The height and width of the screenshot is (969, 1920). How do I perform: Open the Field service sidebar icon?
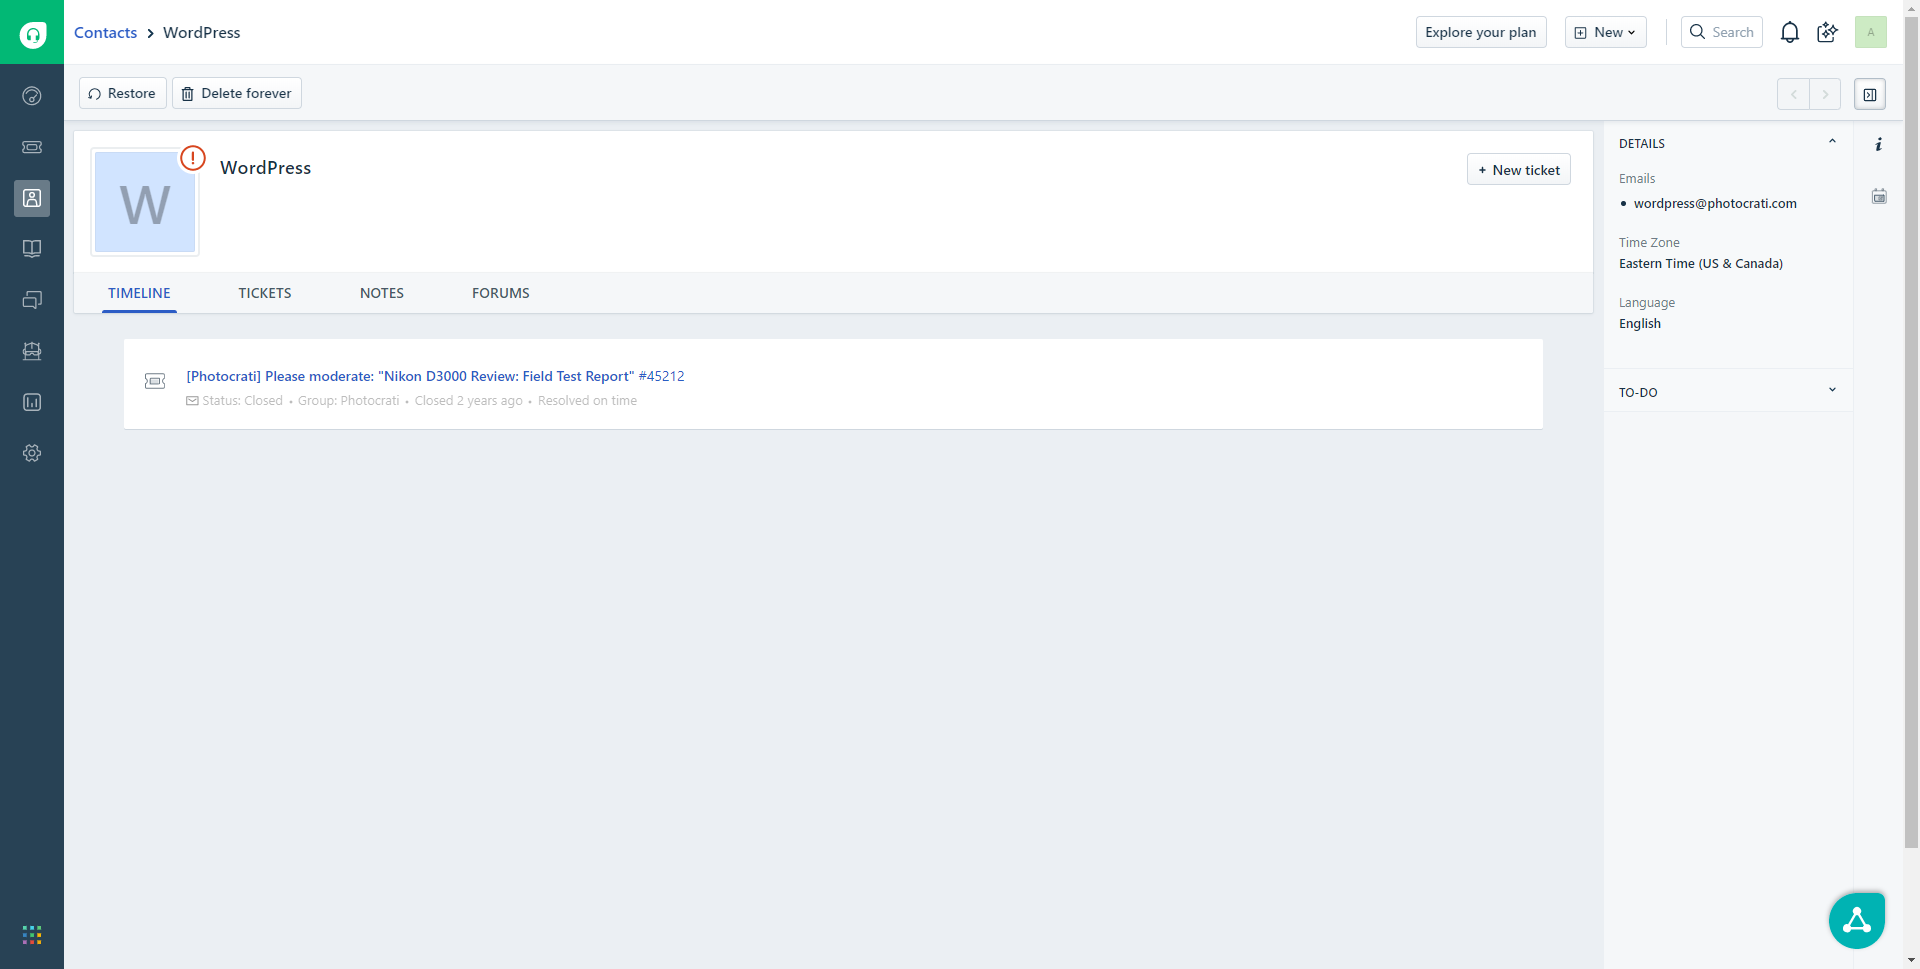[32, 351]
